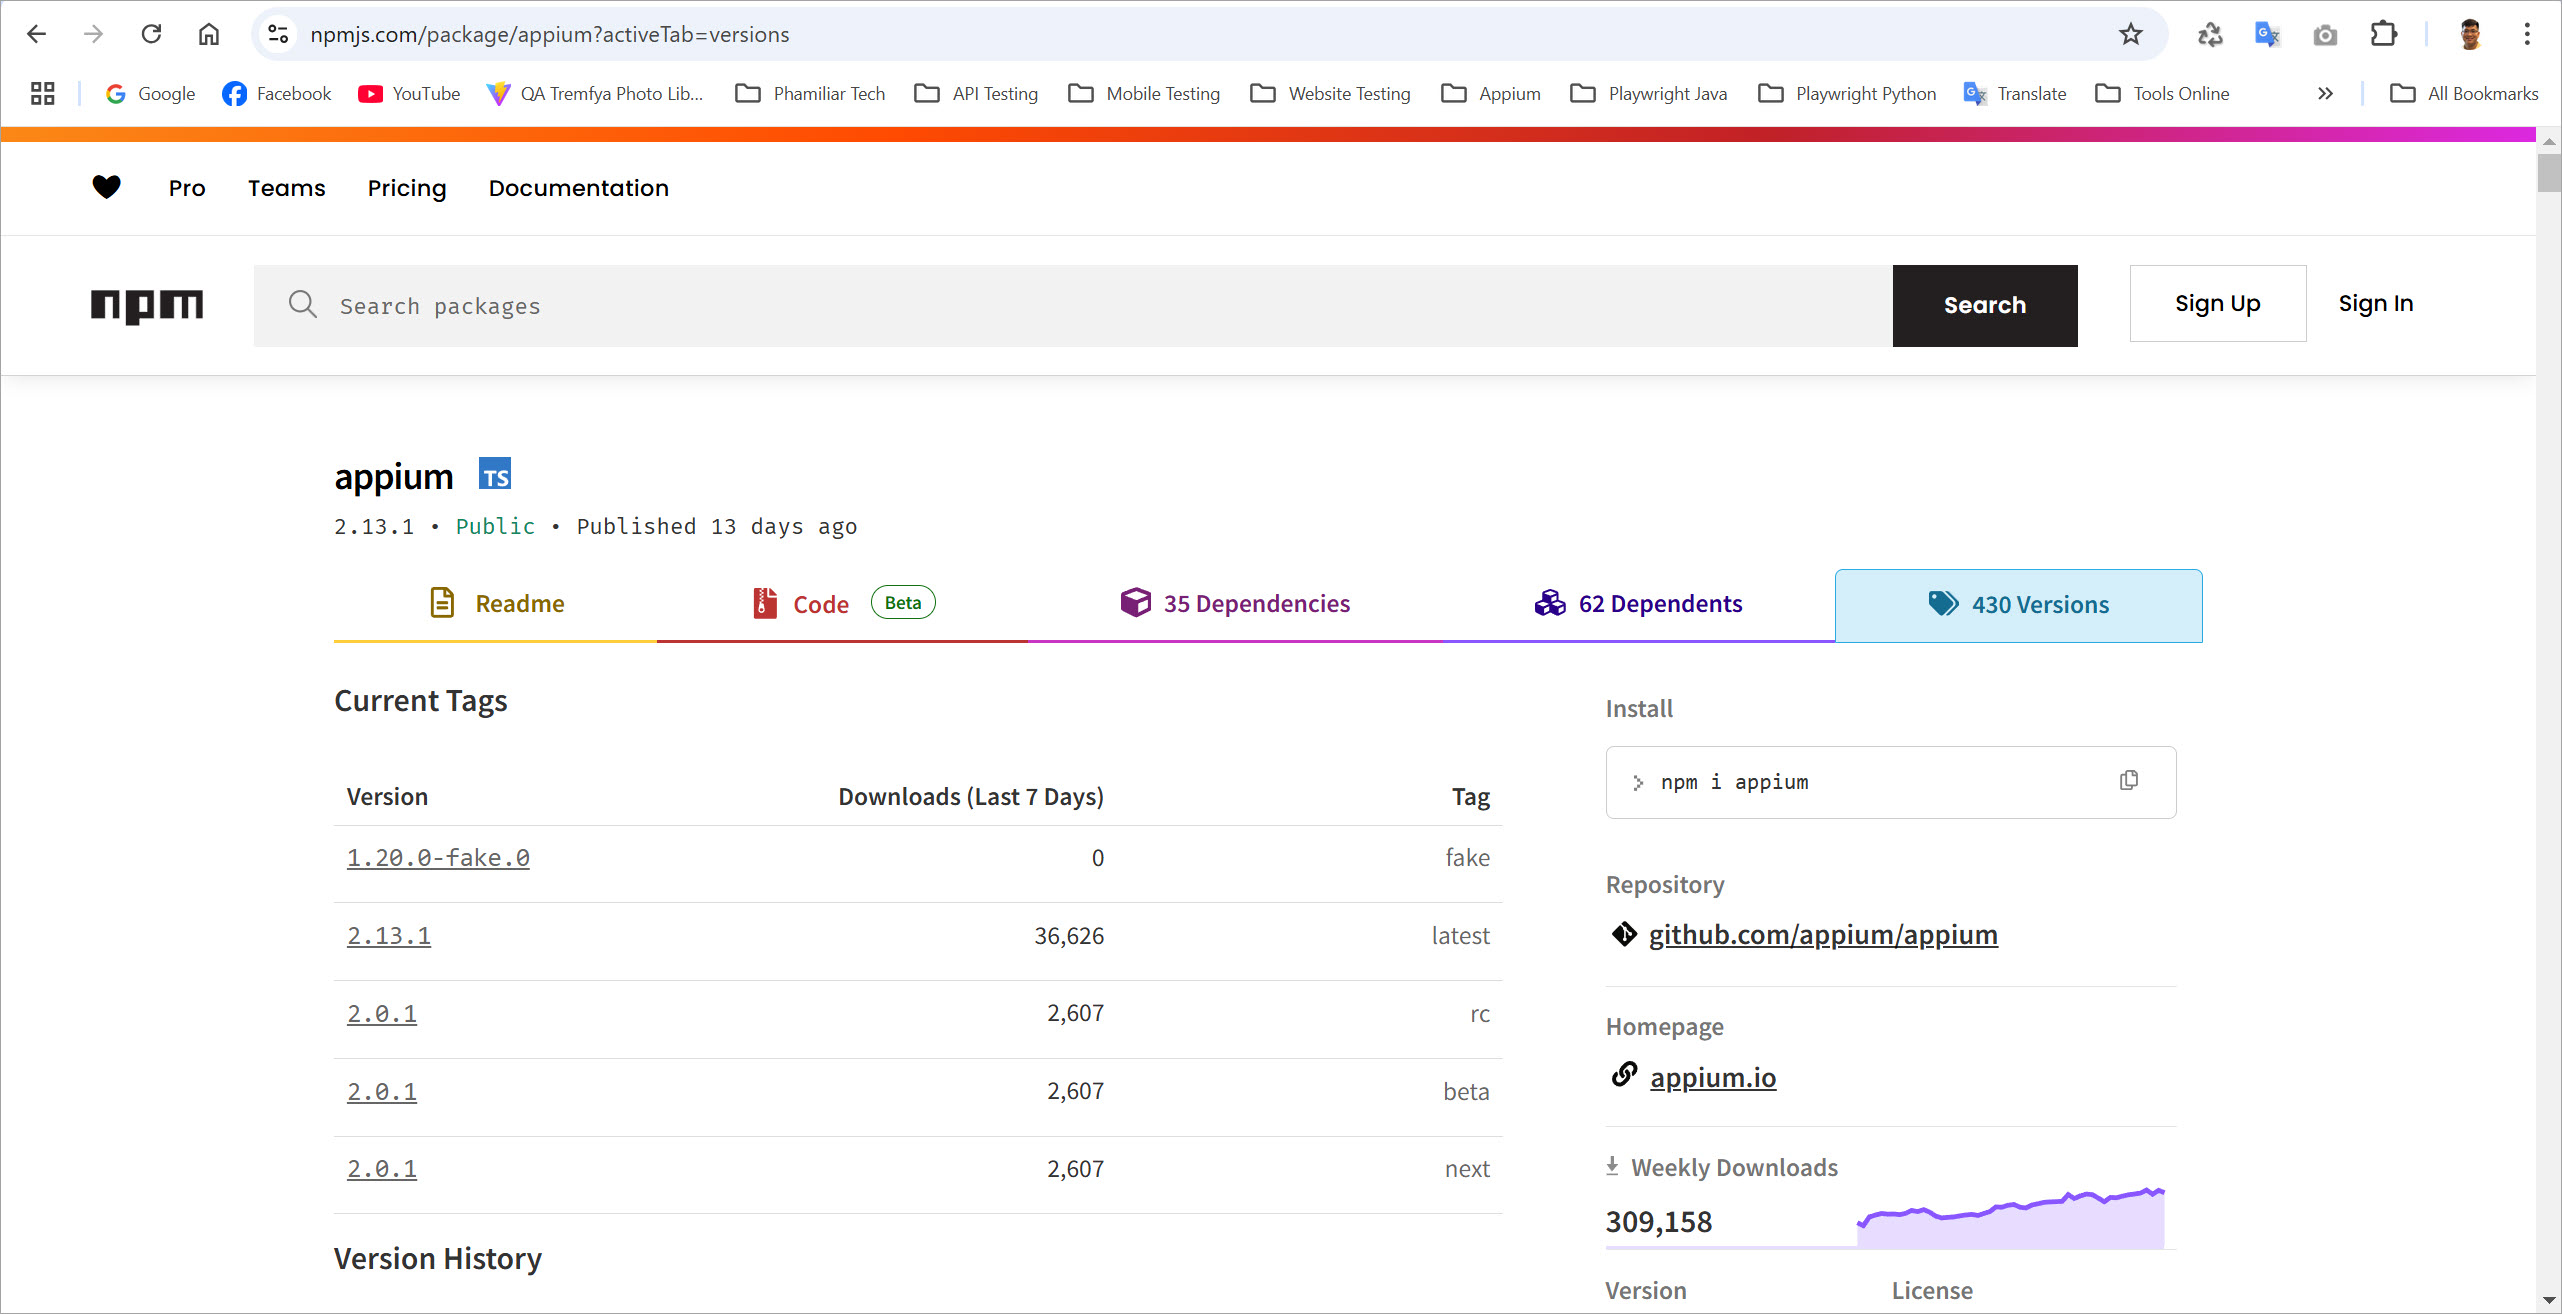
Task: Click the npm heart icon
Action: [106, 187]
